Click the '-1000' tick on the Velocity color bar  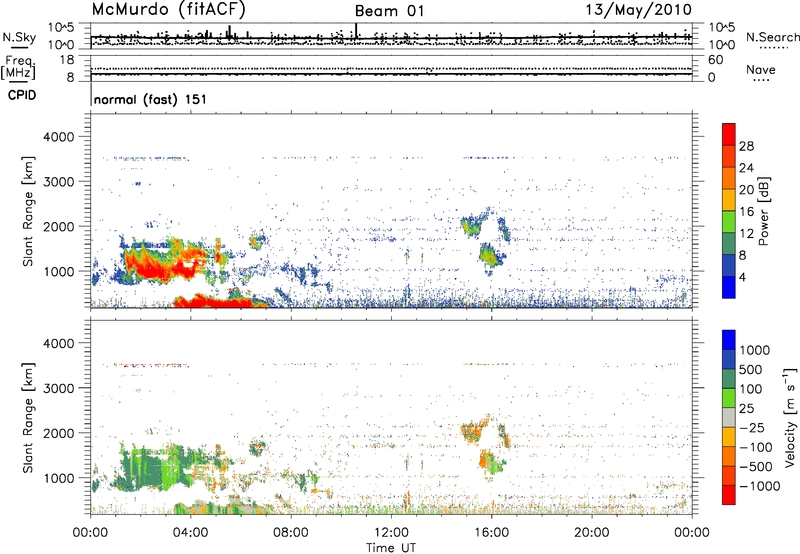point(760,486)
